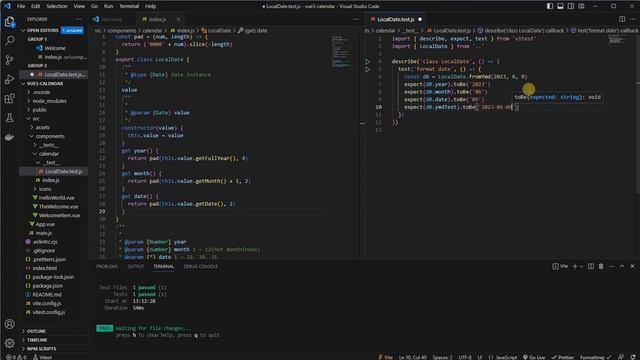Image resolution: width=640 pixels, height=360 pixels.
Task: Click the feedback icon in status bar
Action: point(621,357)
